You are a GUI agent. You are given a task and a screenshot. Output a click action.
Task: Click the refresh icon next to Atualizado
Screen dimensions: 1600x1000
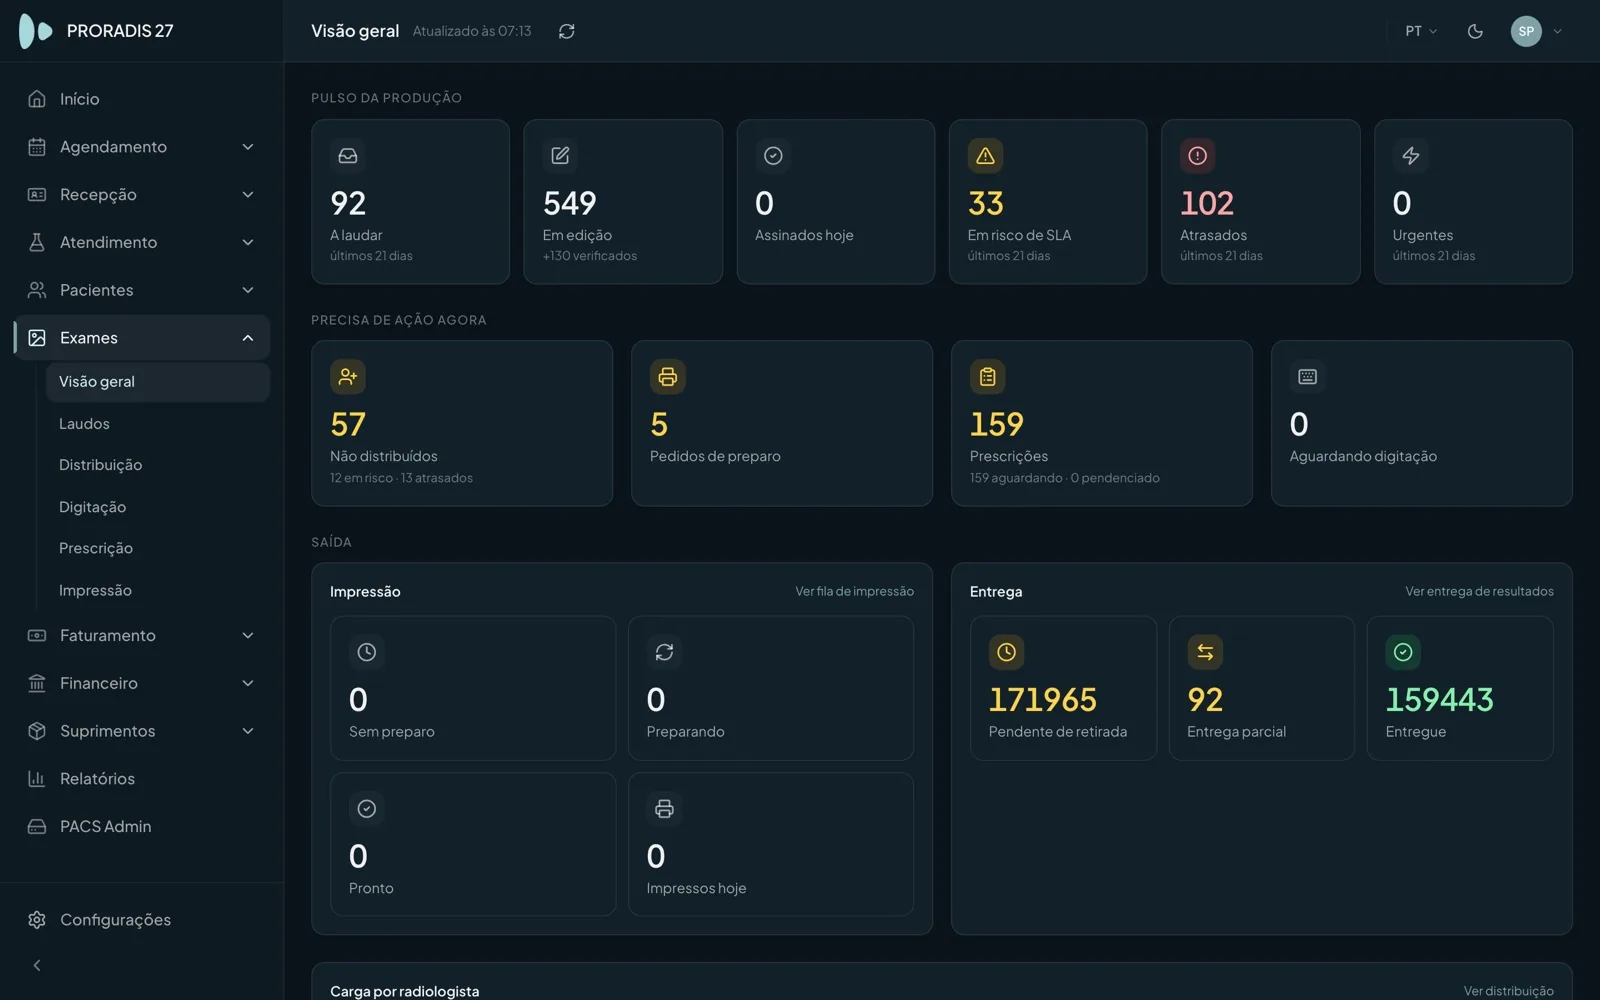pyautogui.click(x=567, y=31)
